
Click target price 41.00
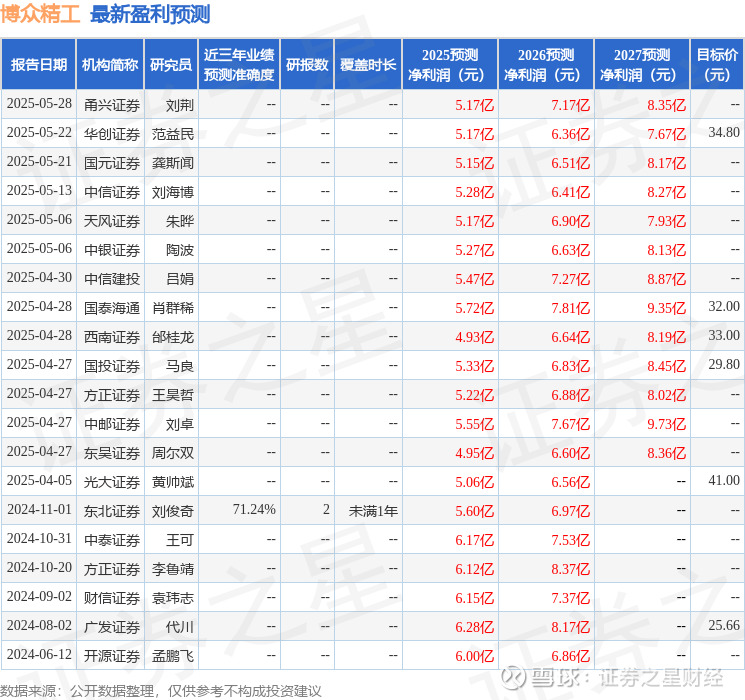click(724, 480)
